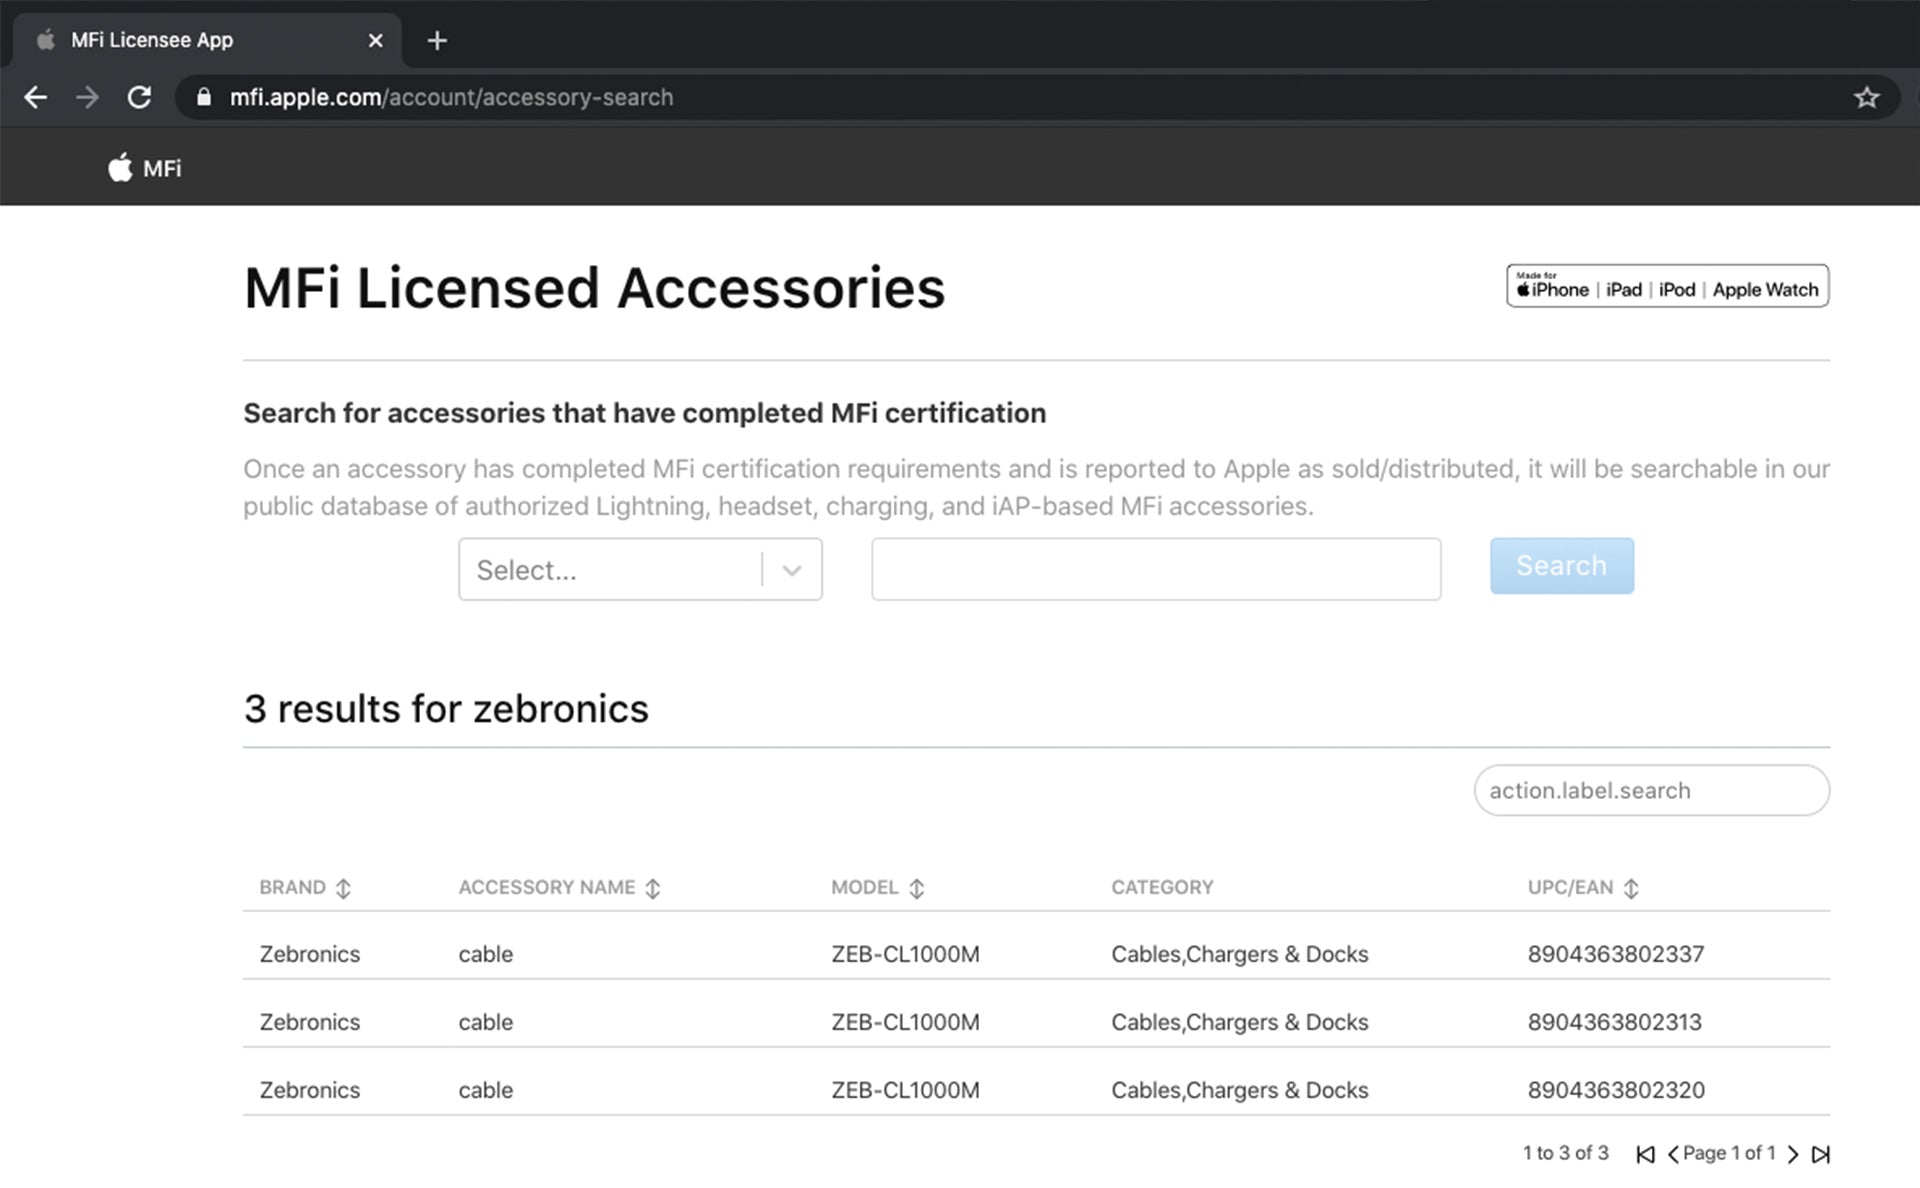Click the browser forward arrow
This screenshot has height=1188, width=1920.
tap(88, 97)
